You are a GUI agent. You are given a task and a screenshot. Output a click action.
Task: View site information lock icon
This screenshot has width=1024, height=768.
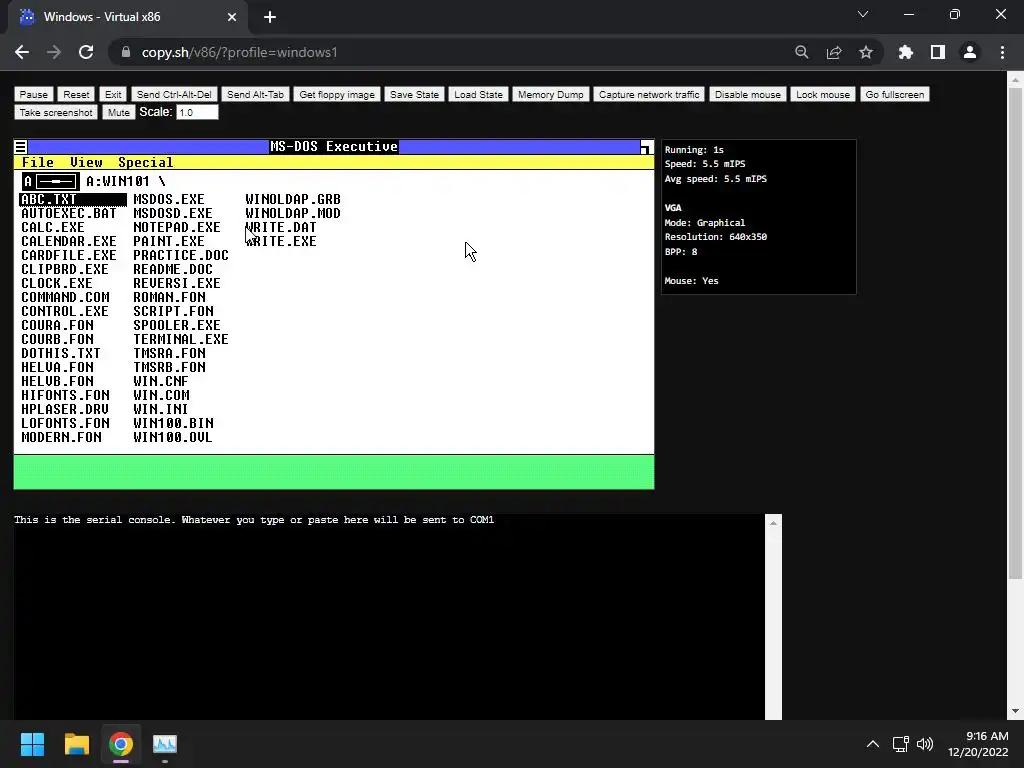pos(126,52)
